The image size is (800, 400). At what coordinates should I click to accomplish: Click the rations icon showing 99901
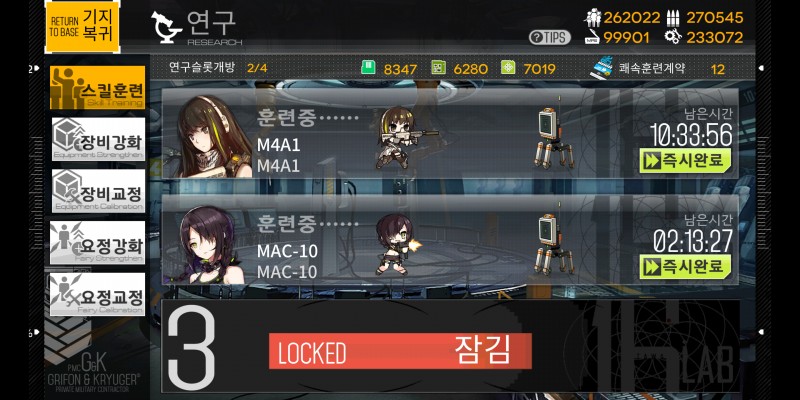593,37
